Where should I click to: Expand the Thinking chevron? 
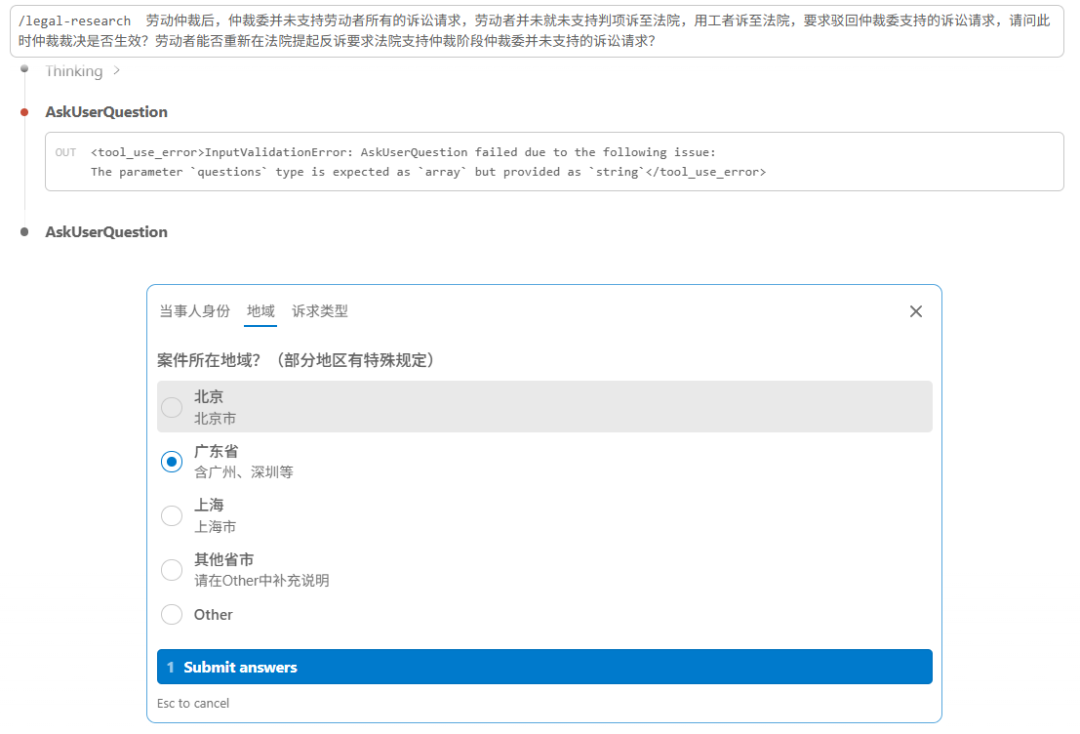(116, 70)
